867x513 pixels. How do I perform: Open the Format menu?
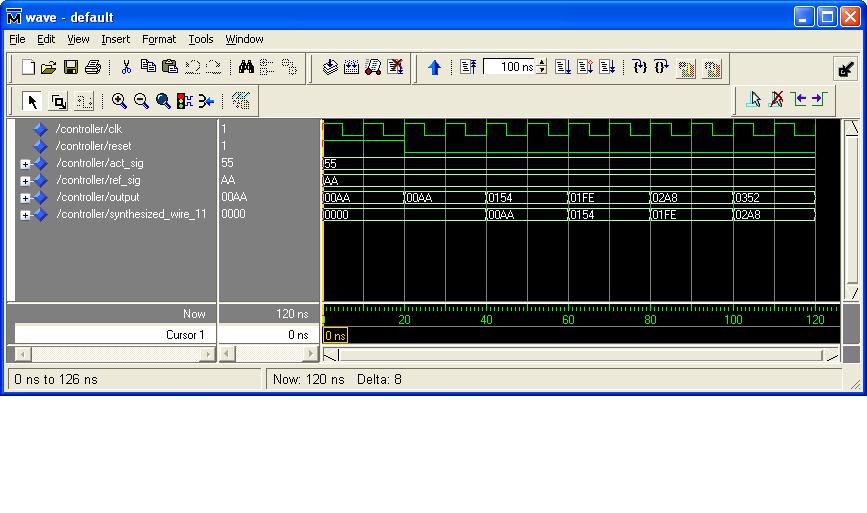[x=158, y=39]
